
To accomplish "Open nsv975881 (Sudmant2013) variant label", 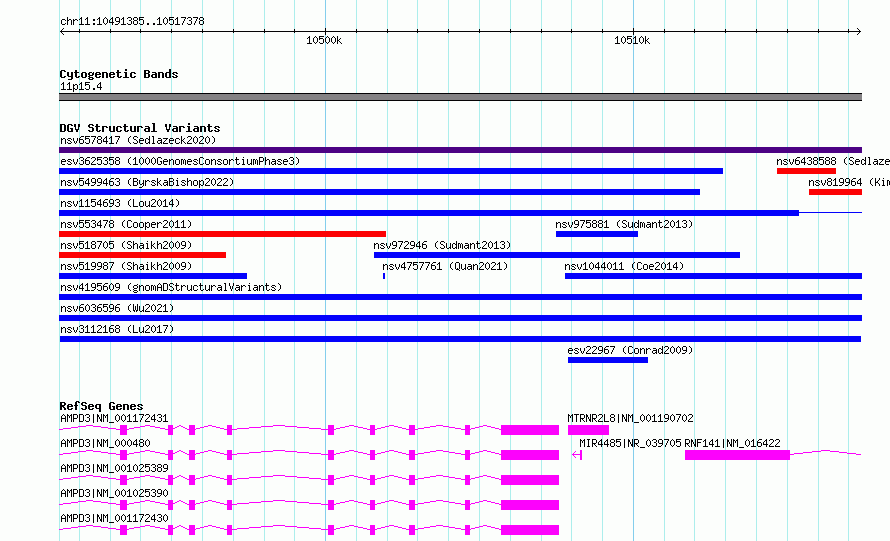I will pyautogui.click(x=624, y=224).
